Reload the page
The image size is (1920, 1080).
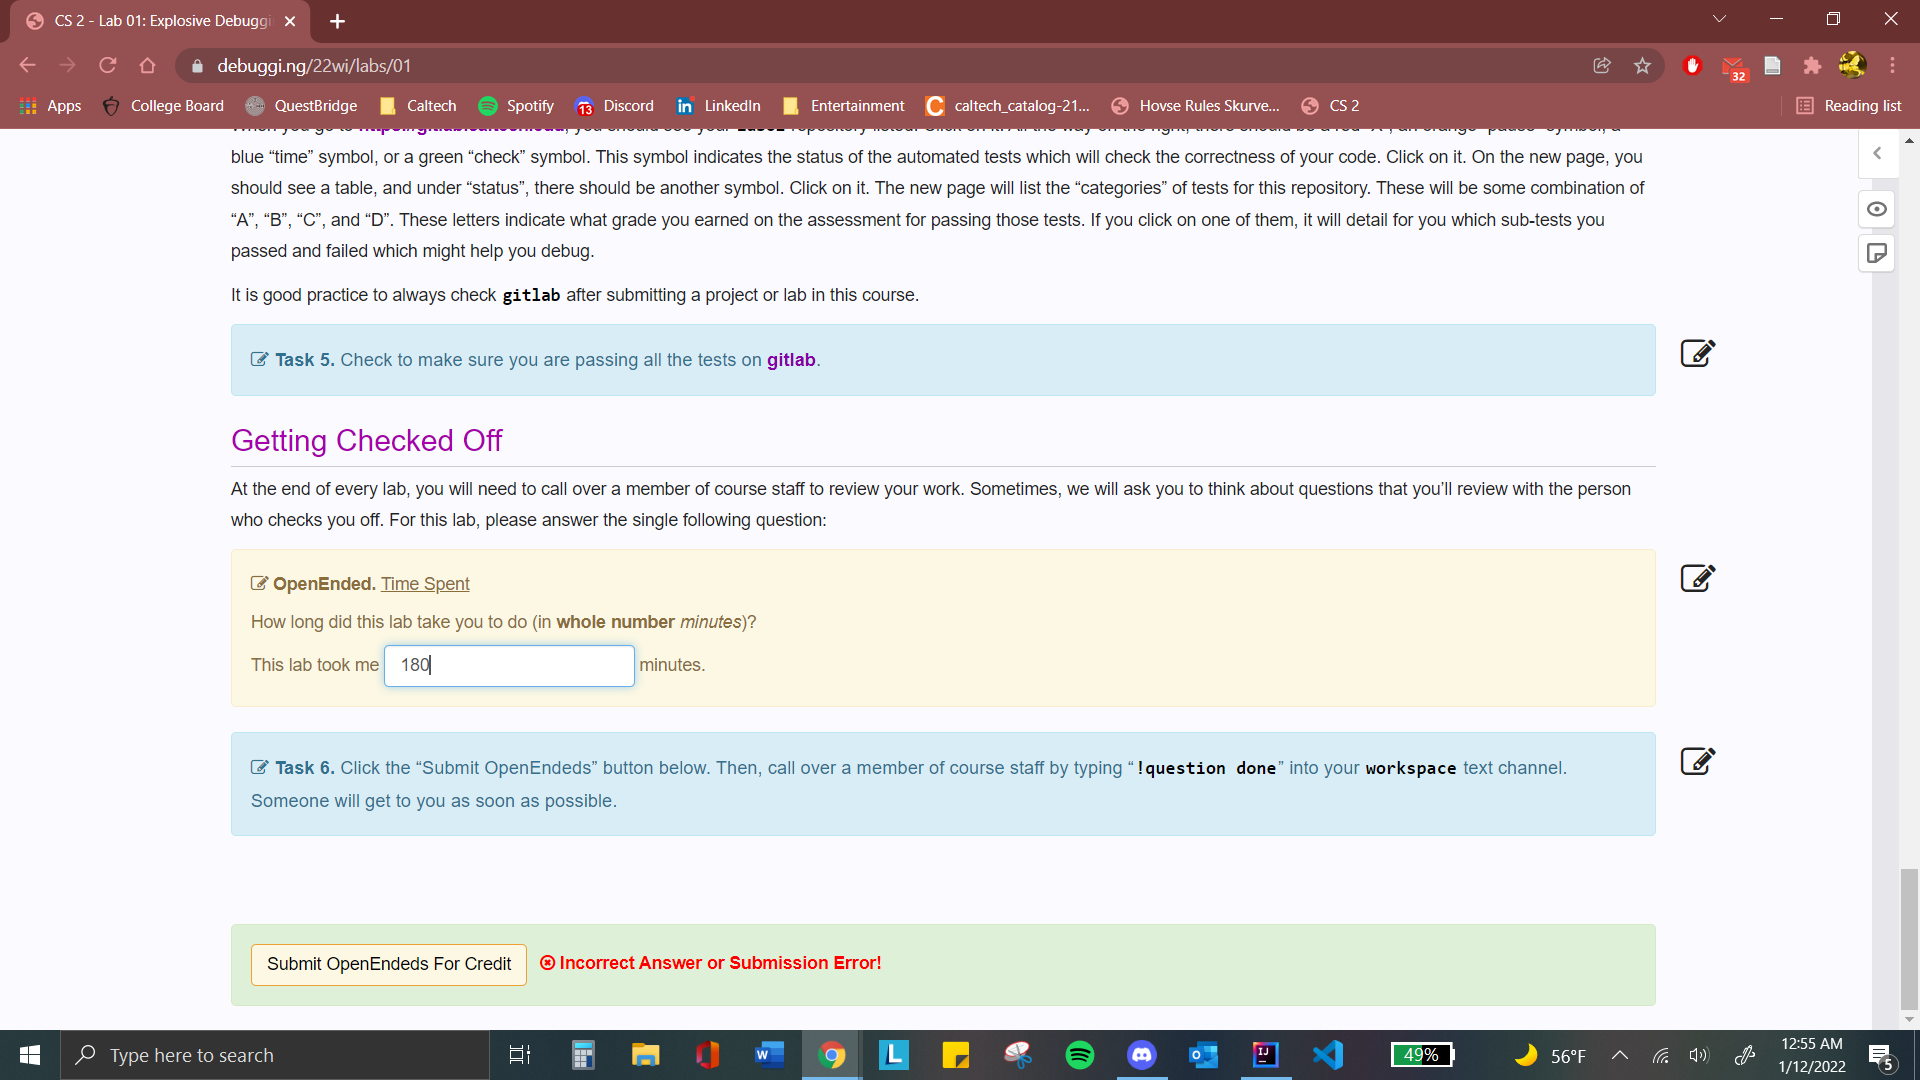click(x=108, y=66)
